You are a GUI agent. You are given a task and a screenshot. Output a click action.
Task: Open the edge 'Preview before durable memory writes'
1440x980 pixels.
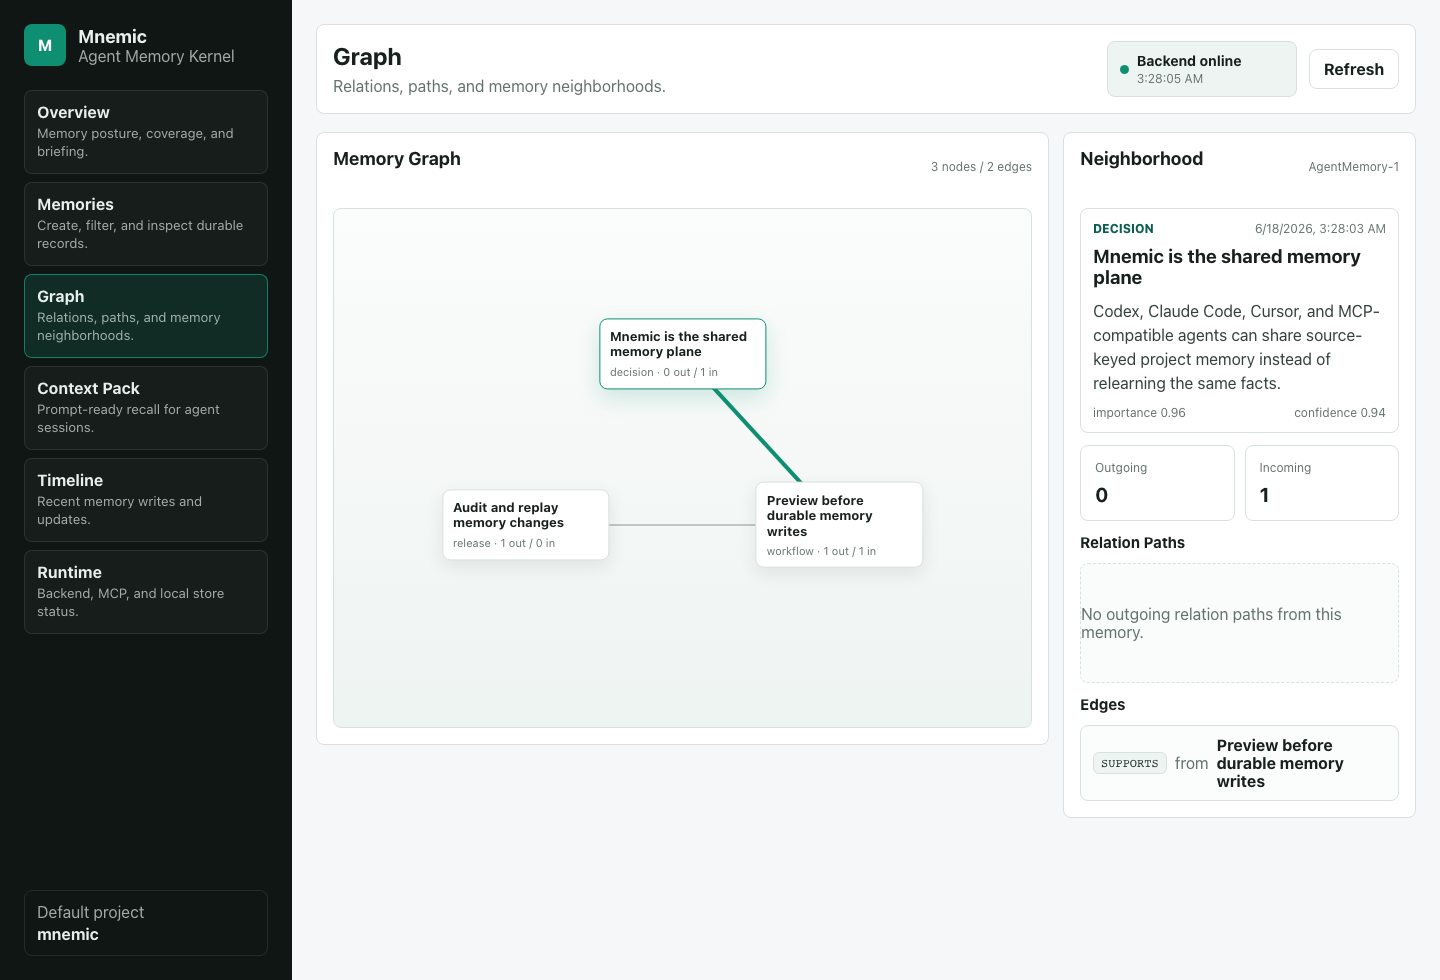(x=1240, y=763)
